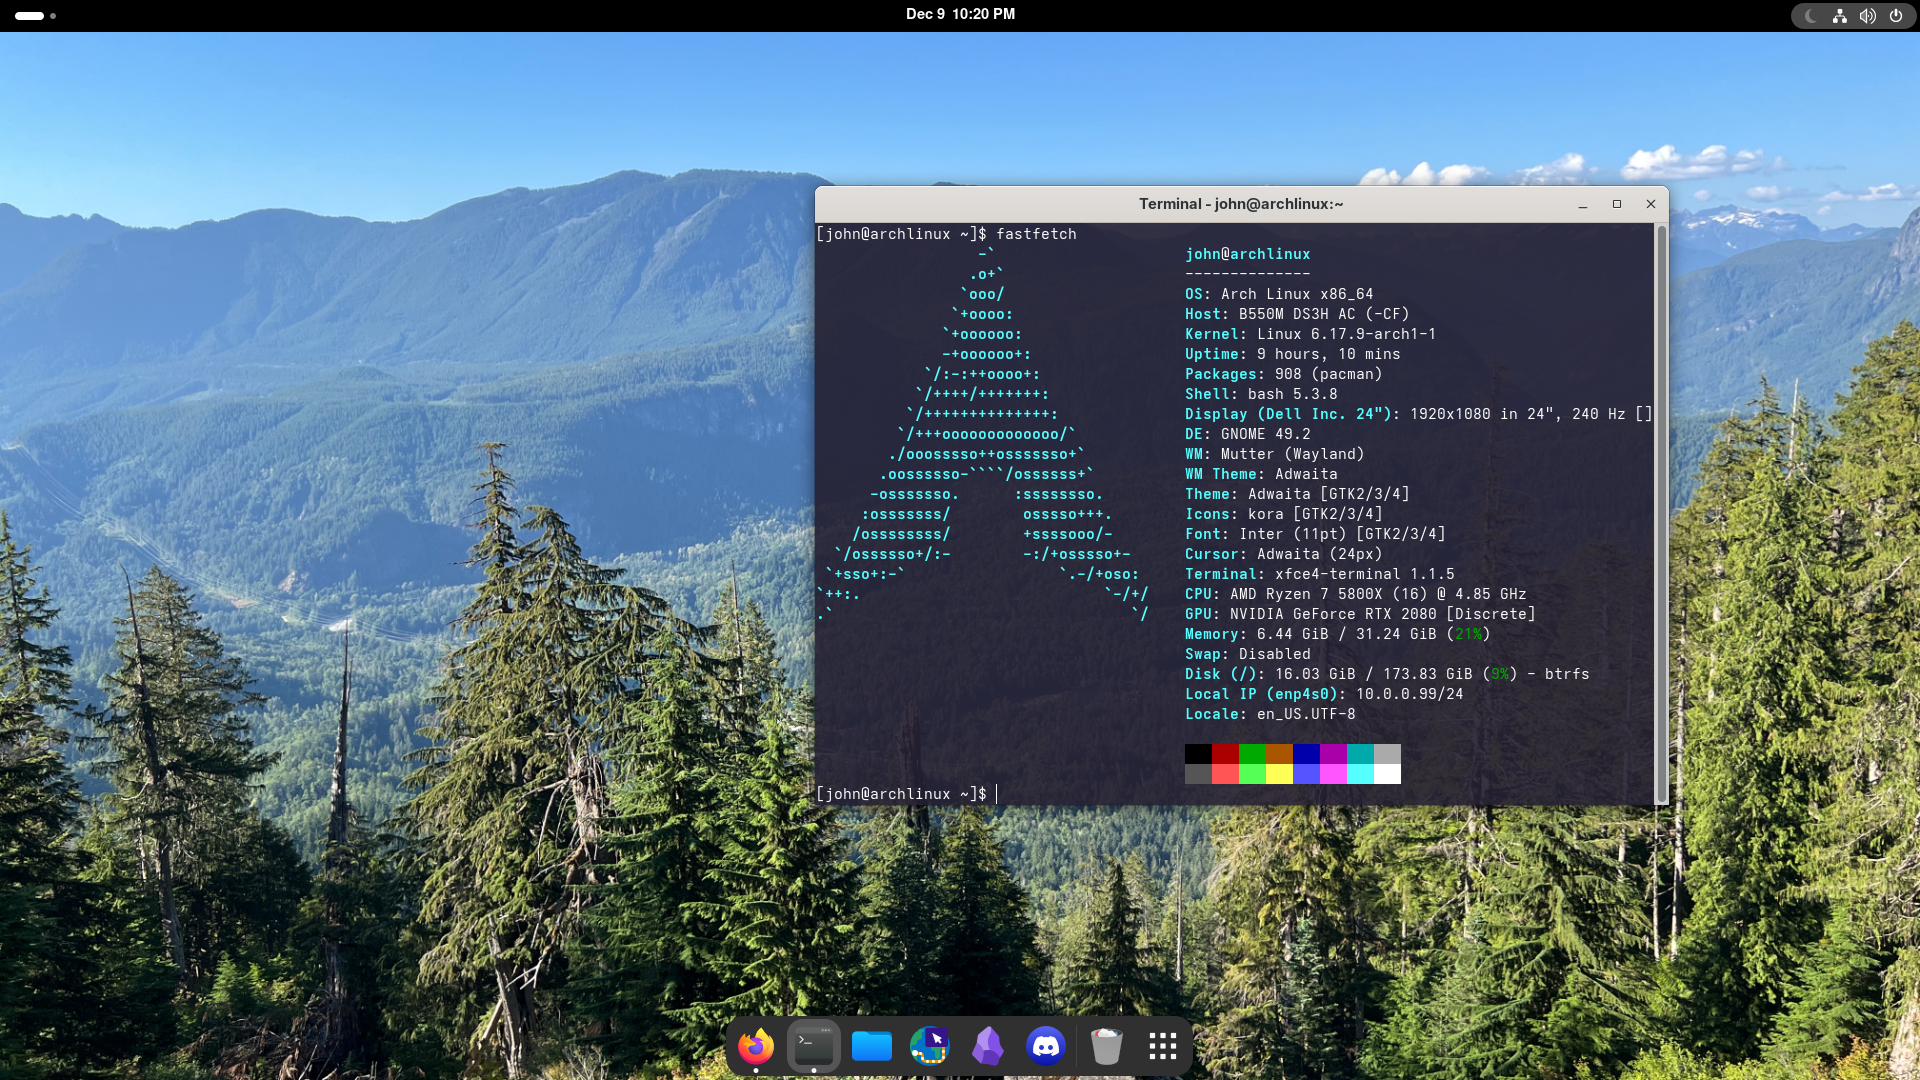Click the Terminal title bar text
The width and height of the screenshot is (1920, 1080).
tap(1240, 204)
